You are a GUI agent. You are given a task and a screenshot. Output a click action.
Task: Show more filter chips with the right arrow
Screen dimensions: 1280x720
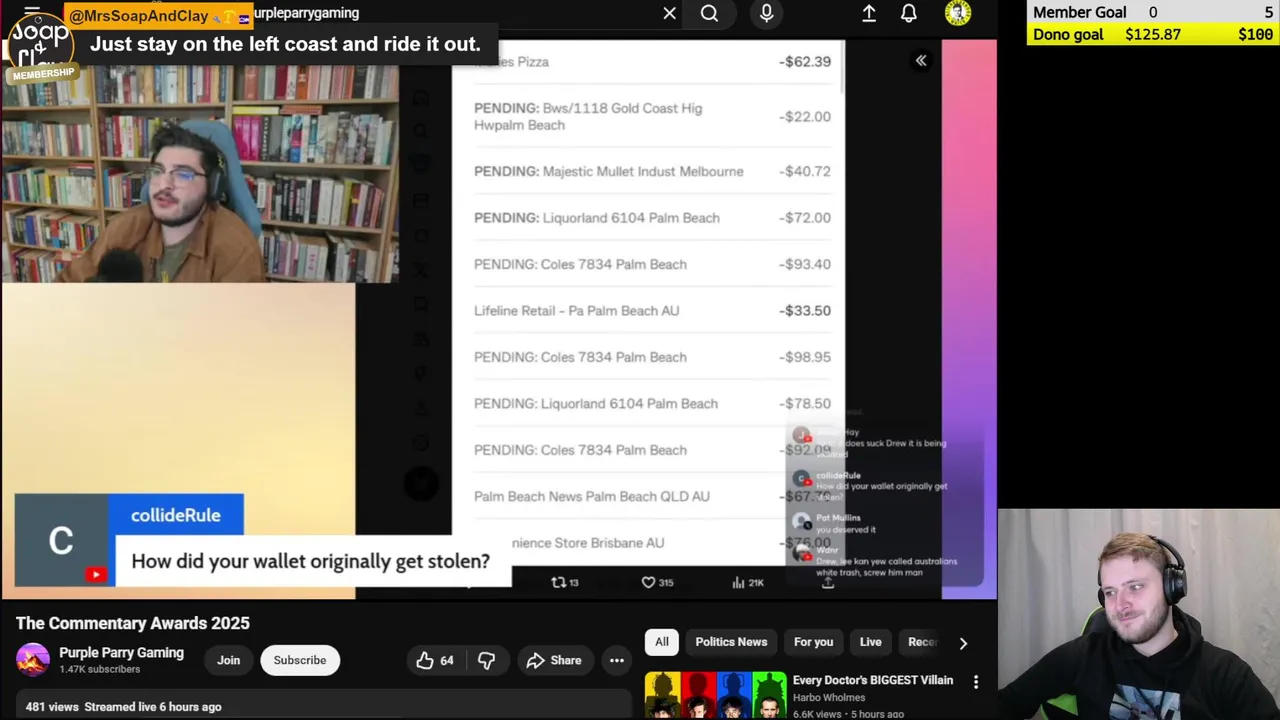point(963,643)
